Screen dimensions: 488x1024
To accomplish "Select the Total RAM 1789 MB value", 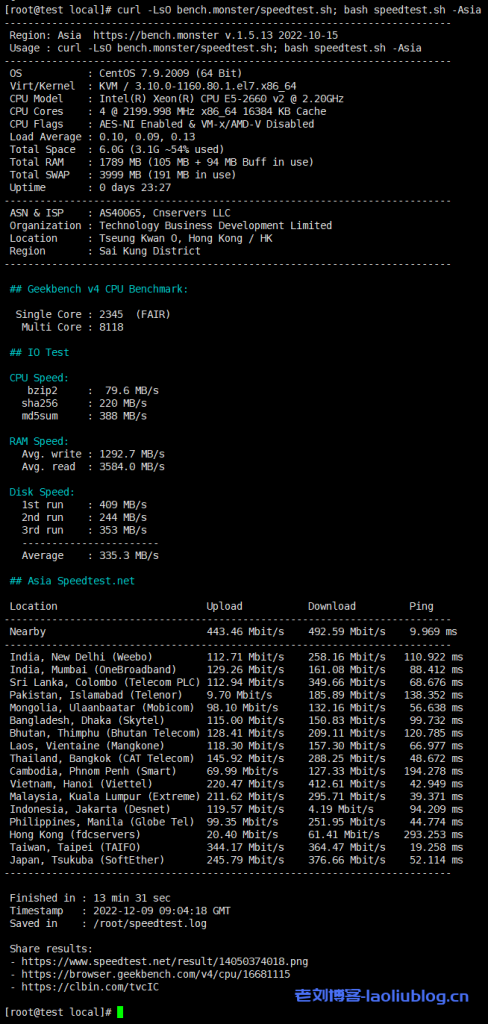I will 206,162.
